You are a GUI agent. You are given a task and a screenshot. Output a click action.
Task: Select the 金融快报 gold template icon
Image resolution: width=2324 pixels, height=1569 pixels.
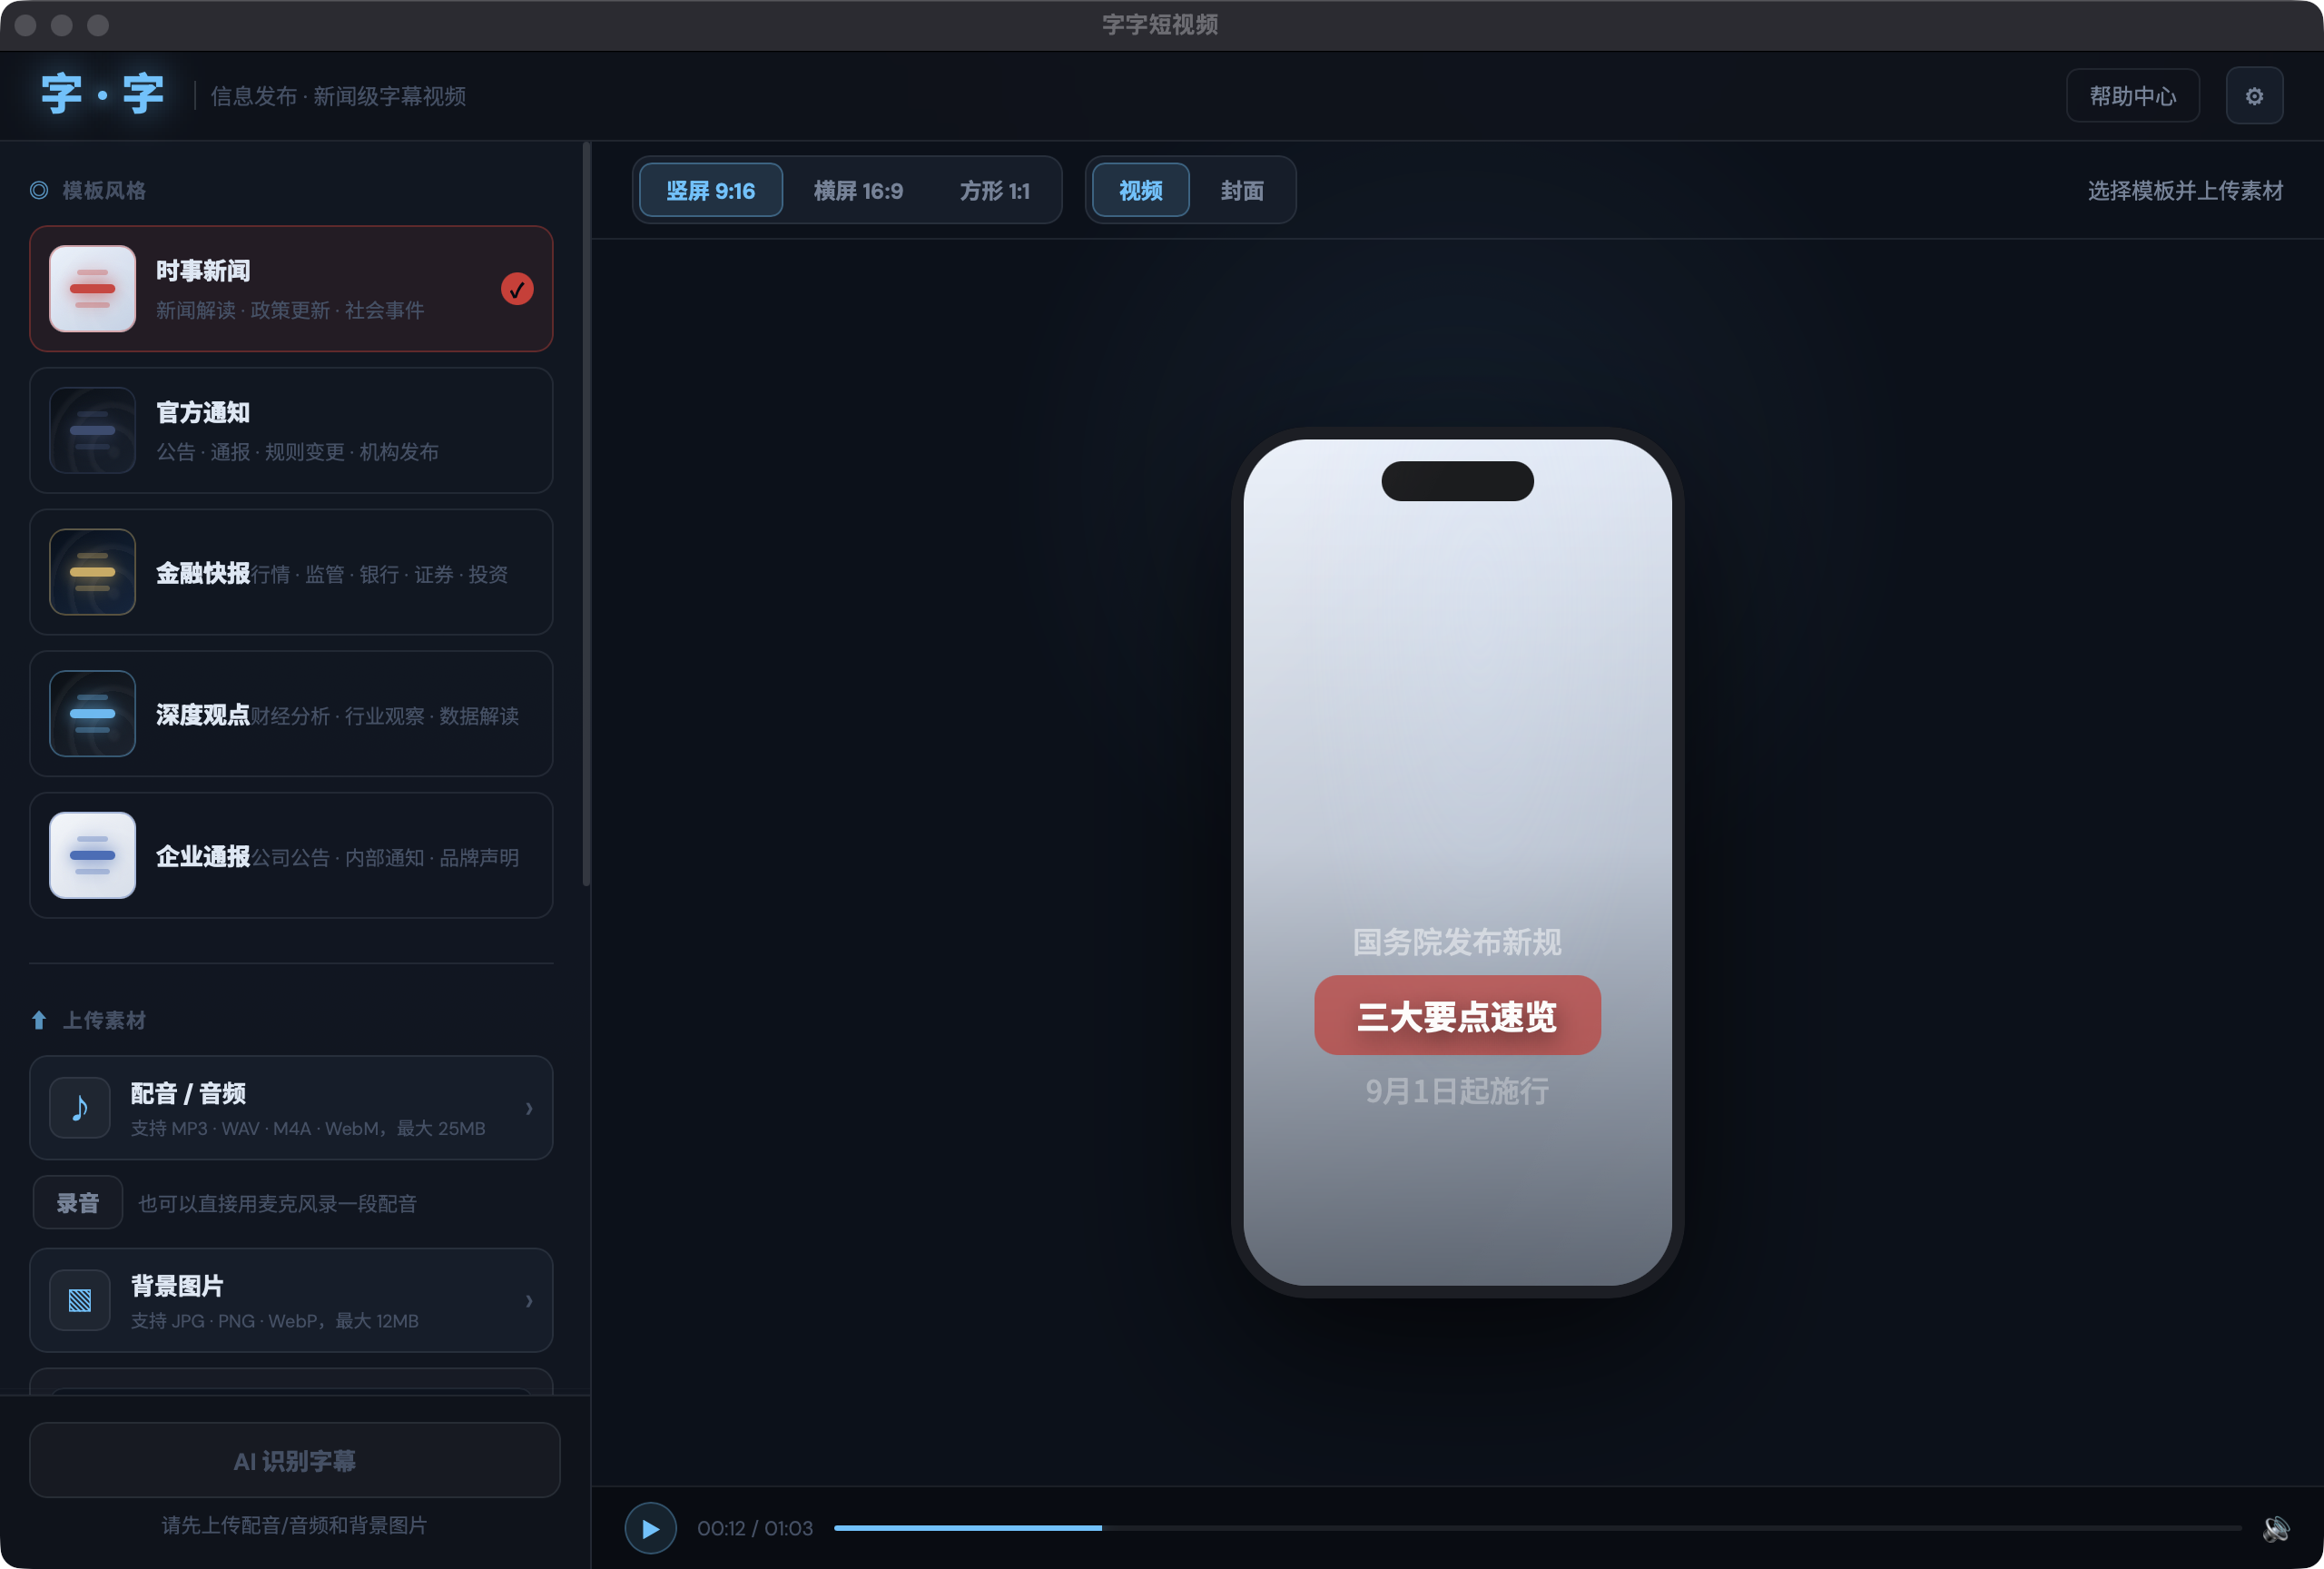[92, 572]
